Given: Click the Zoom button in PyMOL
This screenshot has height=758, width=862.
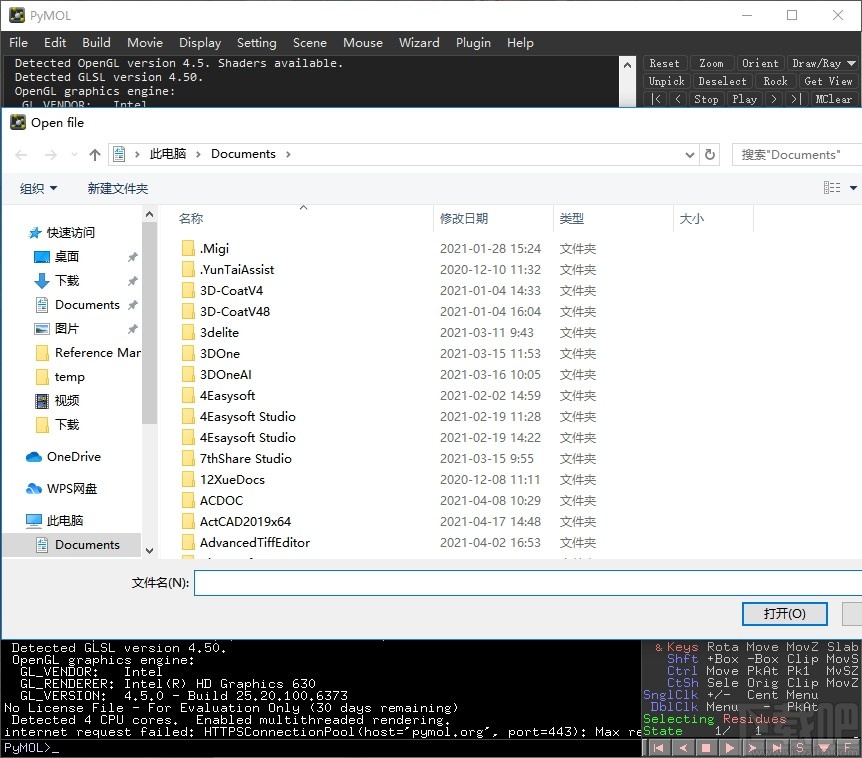Looking at the screenshot, I should coord(711,63).
